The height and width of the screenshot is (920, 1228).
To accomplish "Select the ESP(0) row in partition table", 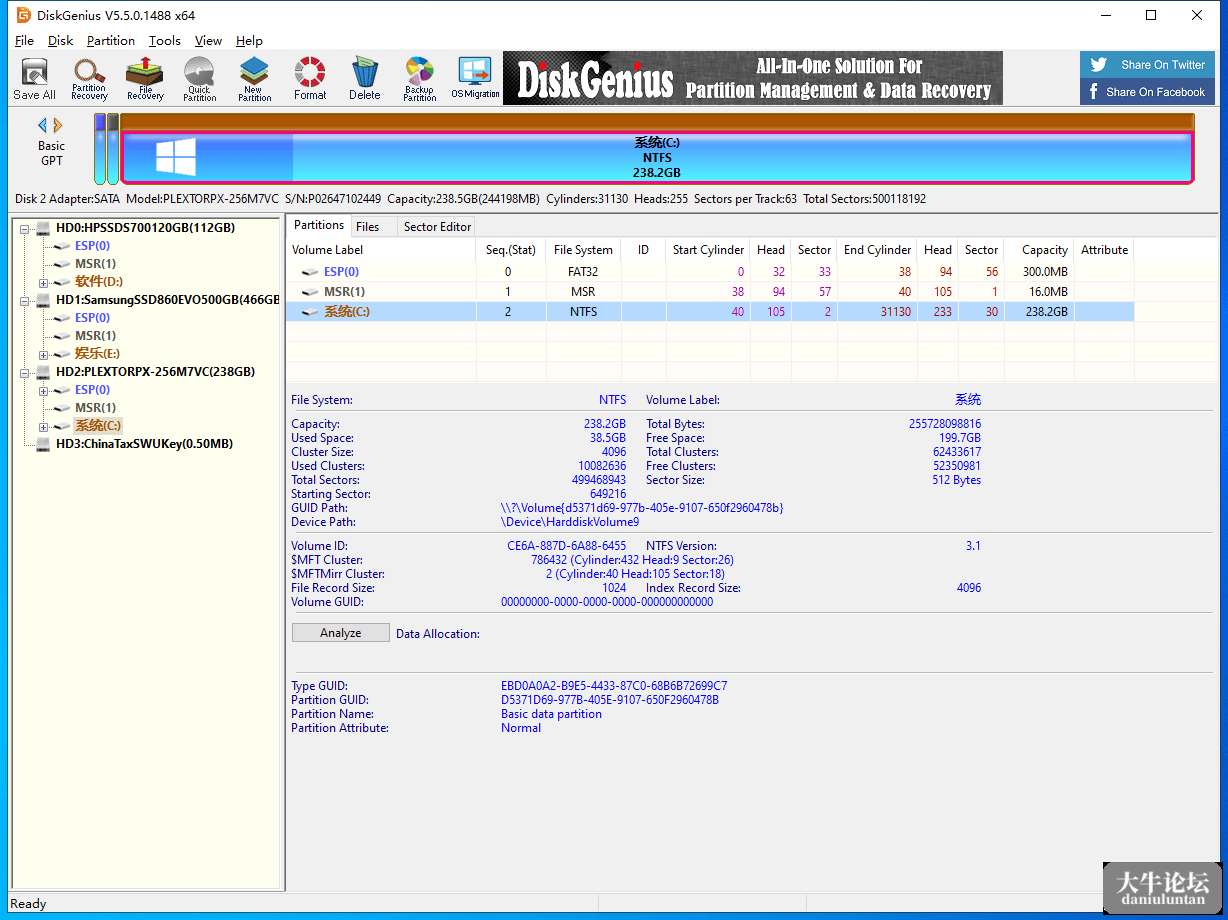I will [710, 272].
